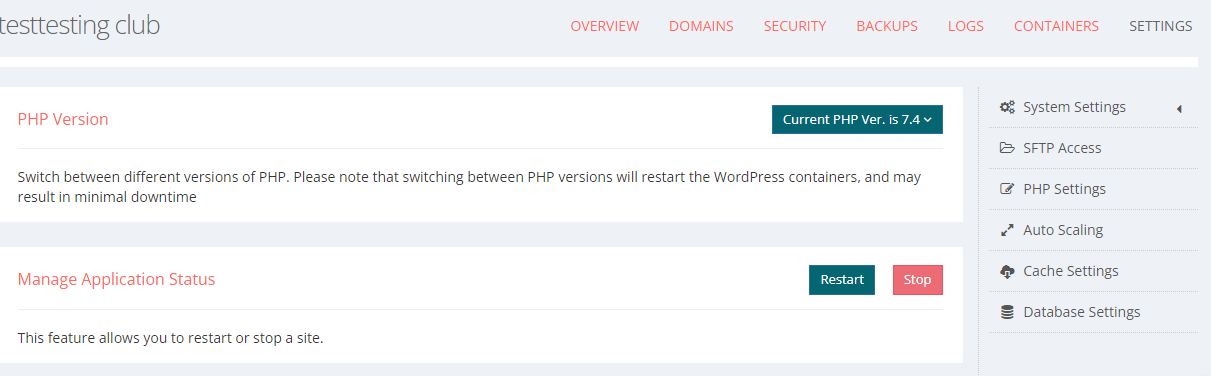Open the Backups tab
The image size is (1211, 376).
(x=887, y=26)
